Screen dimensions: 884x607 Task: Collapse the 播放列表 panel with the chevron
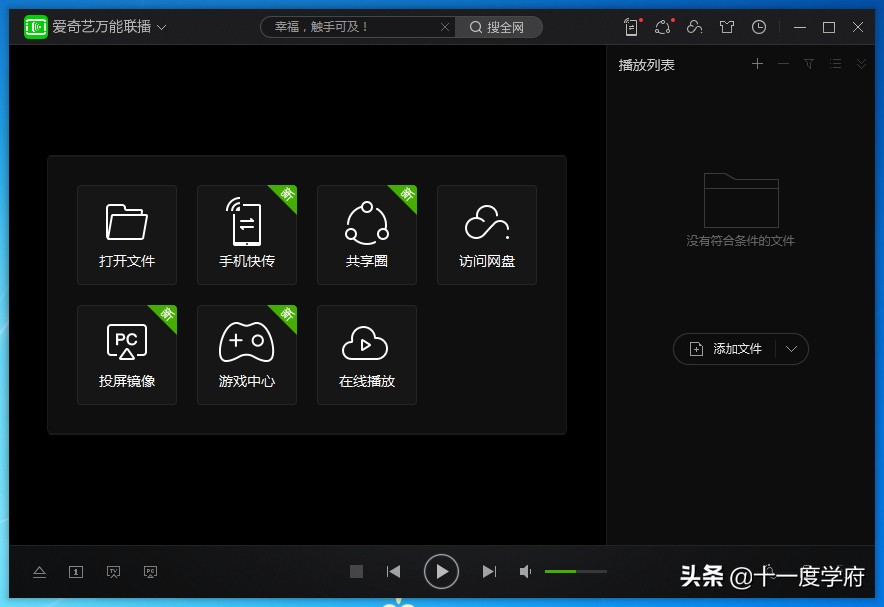pyautogui.click(x=861, y=63)
